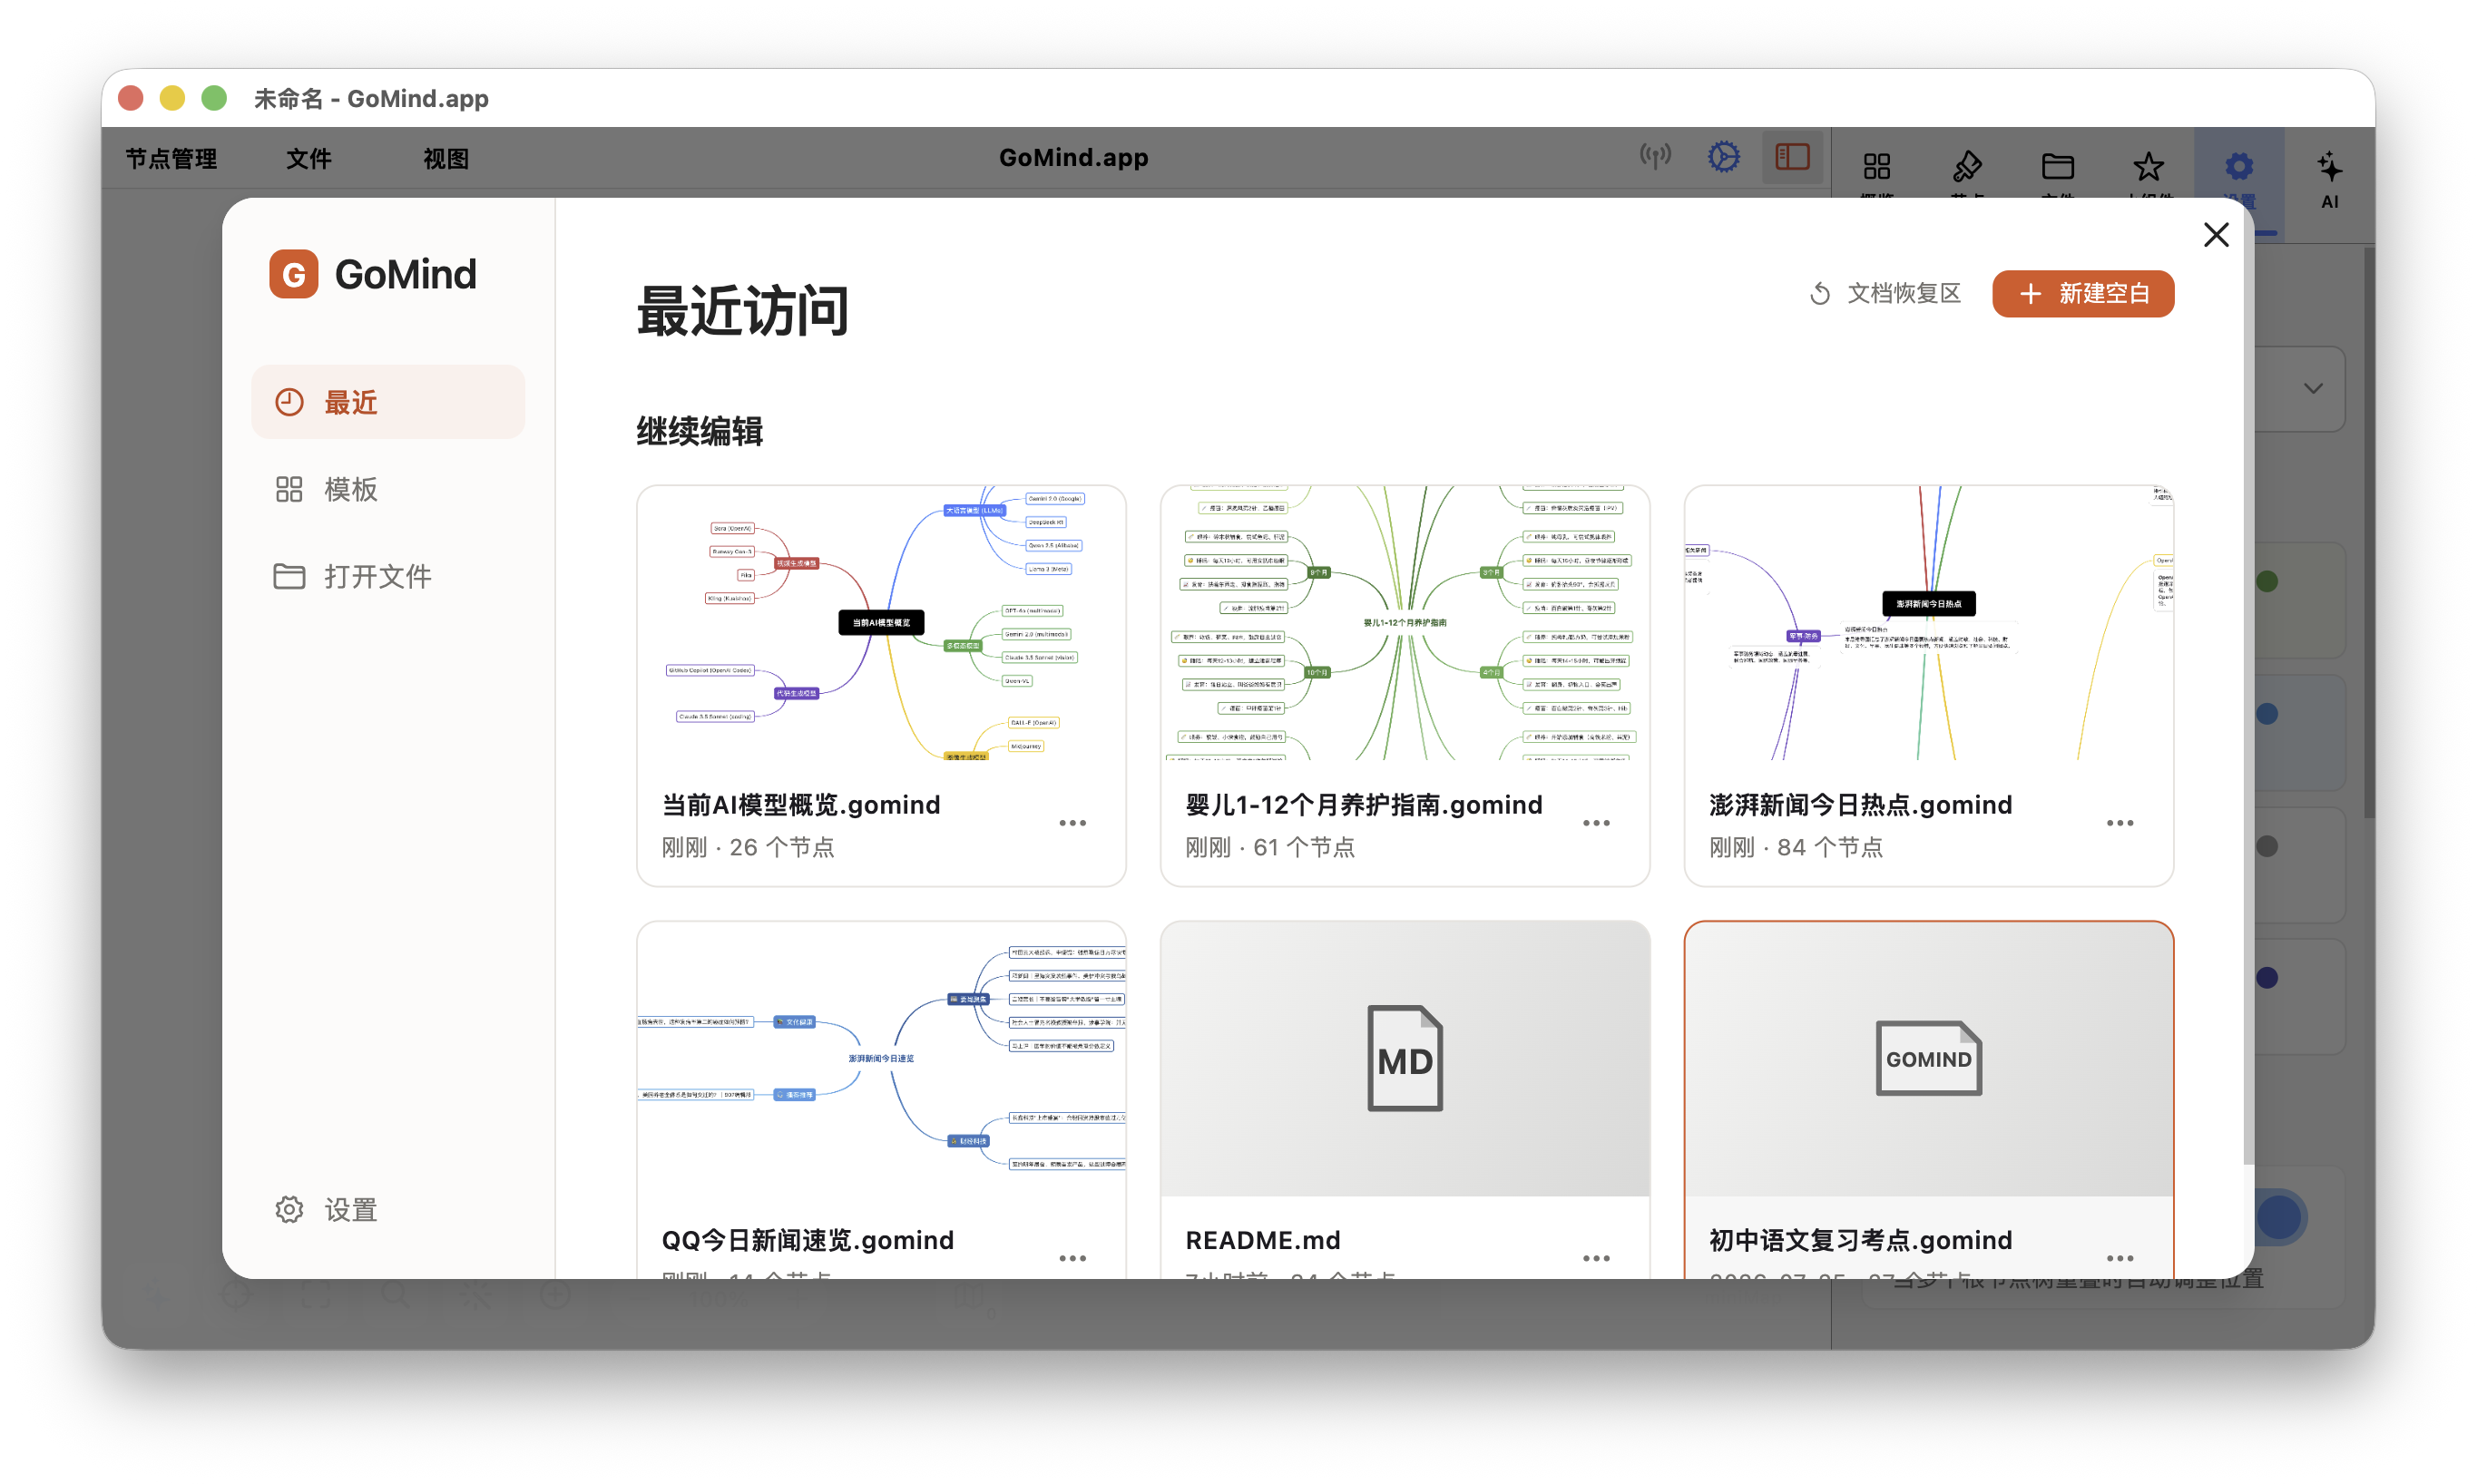Select the gray color dot in background panel
2477x1484 pixels.
[2267, 846]
